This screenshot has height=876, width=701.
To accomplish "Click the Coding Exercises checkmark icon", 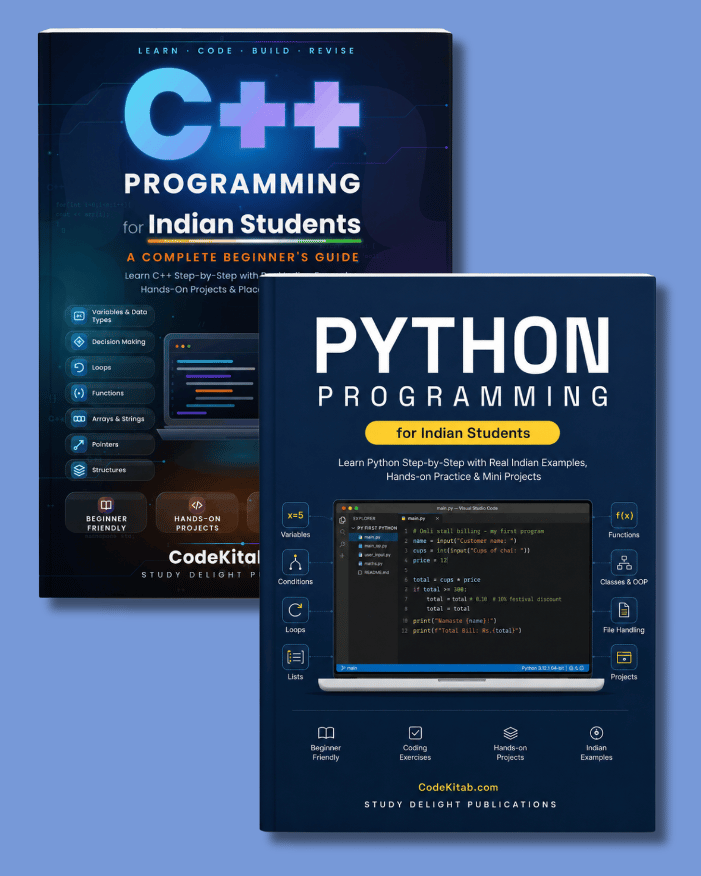I will [x=415, y=732].
